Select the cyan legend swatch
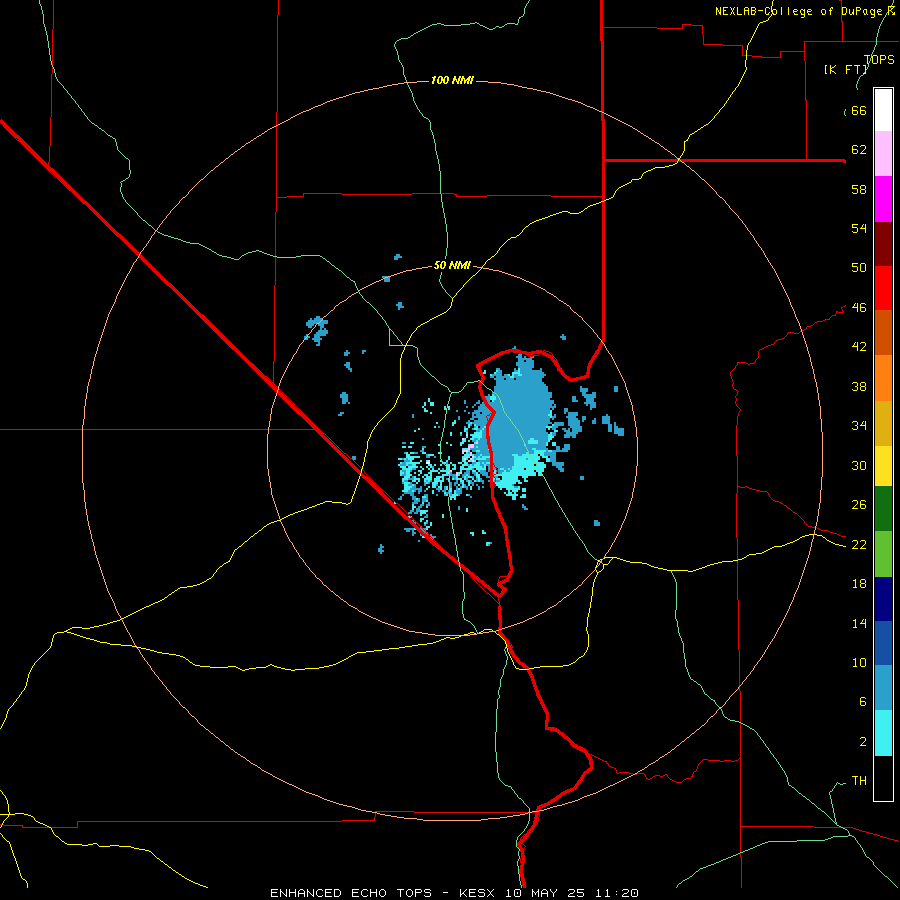900x900 pixels. click(x=883, y=733)
